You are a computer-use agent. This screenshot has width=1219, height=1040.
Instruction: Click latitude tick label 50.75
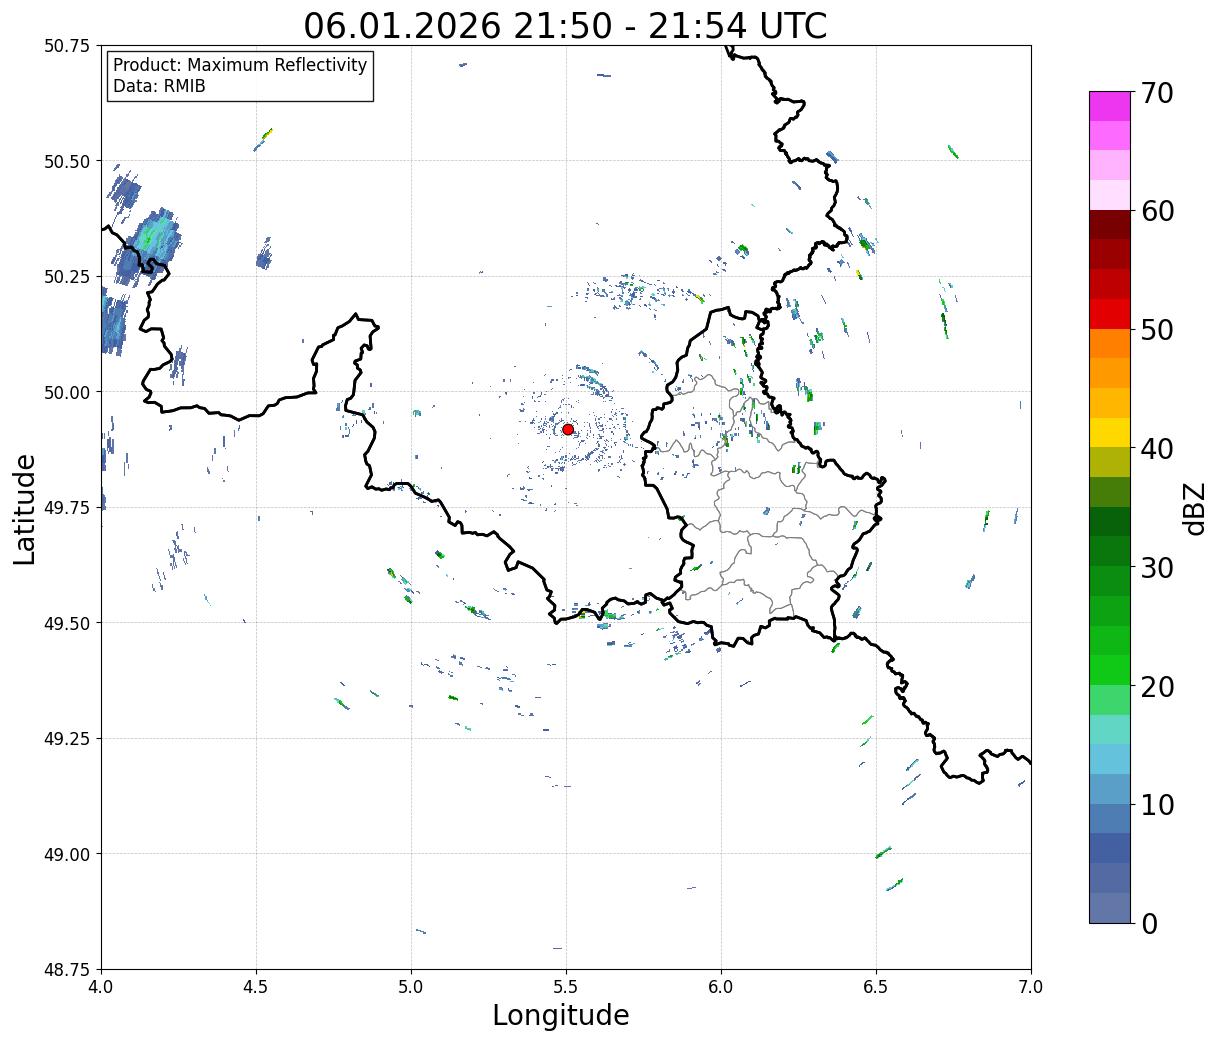(x=67, y=46)
